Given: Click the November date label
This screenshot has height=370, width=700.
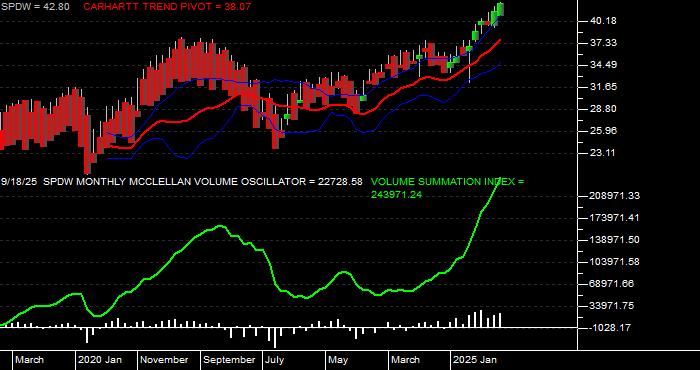Looking at the screenshot, I should tap(165, 360).
